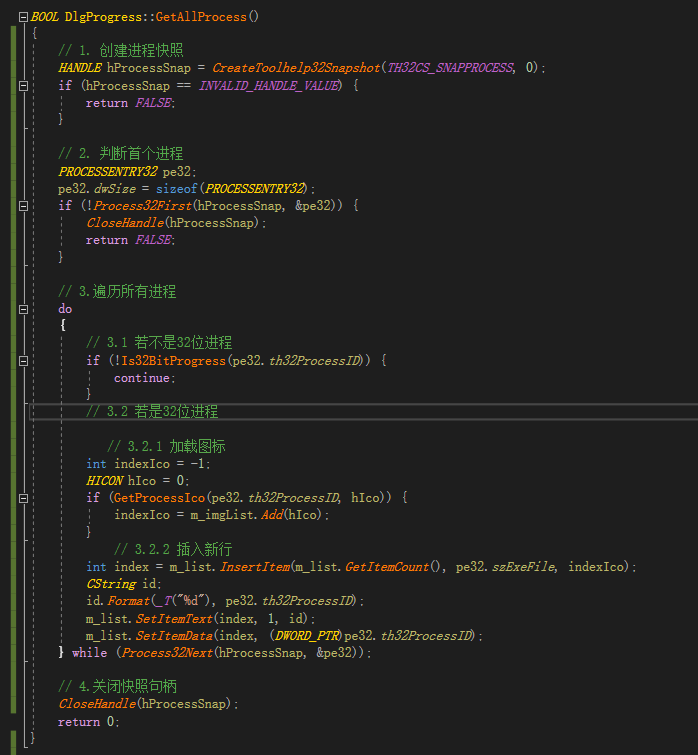Click the comment '// 4.关闭快照句柄'
Viewport: 698px width, 755px height.
[117, 687]
